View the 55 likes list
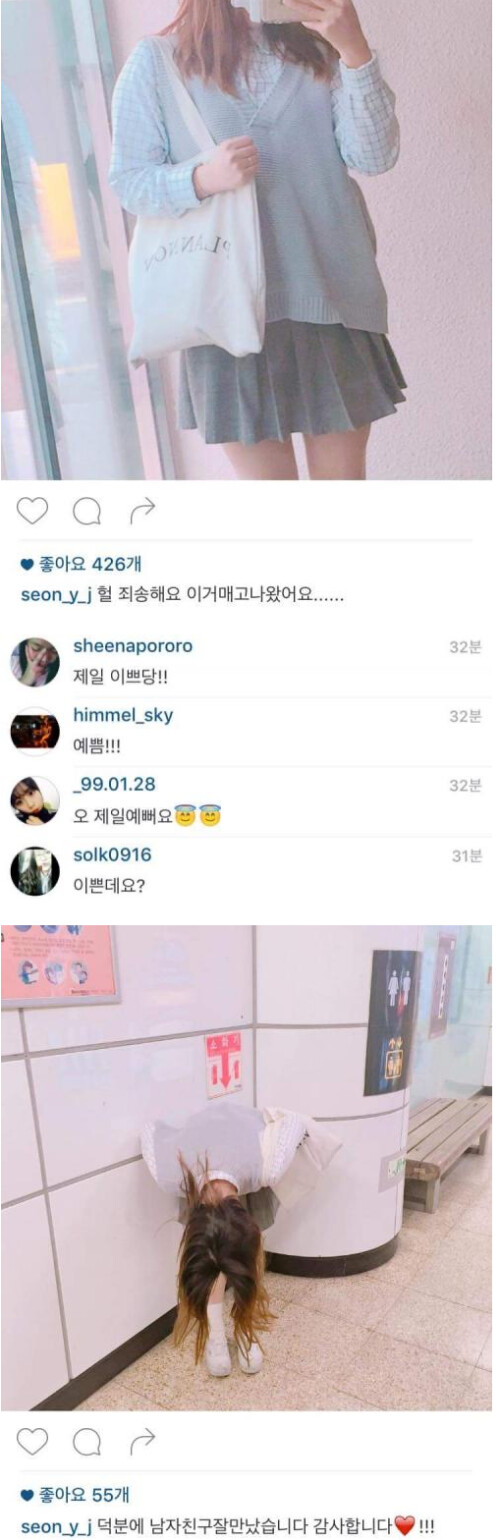Screen dimensions: 500x1540 tap(75, 1496)
